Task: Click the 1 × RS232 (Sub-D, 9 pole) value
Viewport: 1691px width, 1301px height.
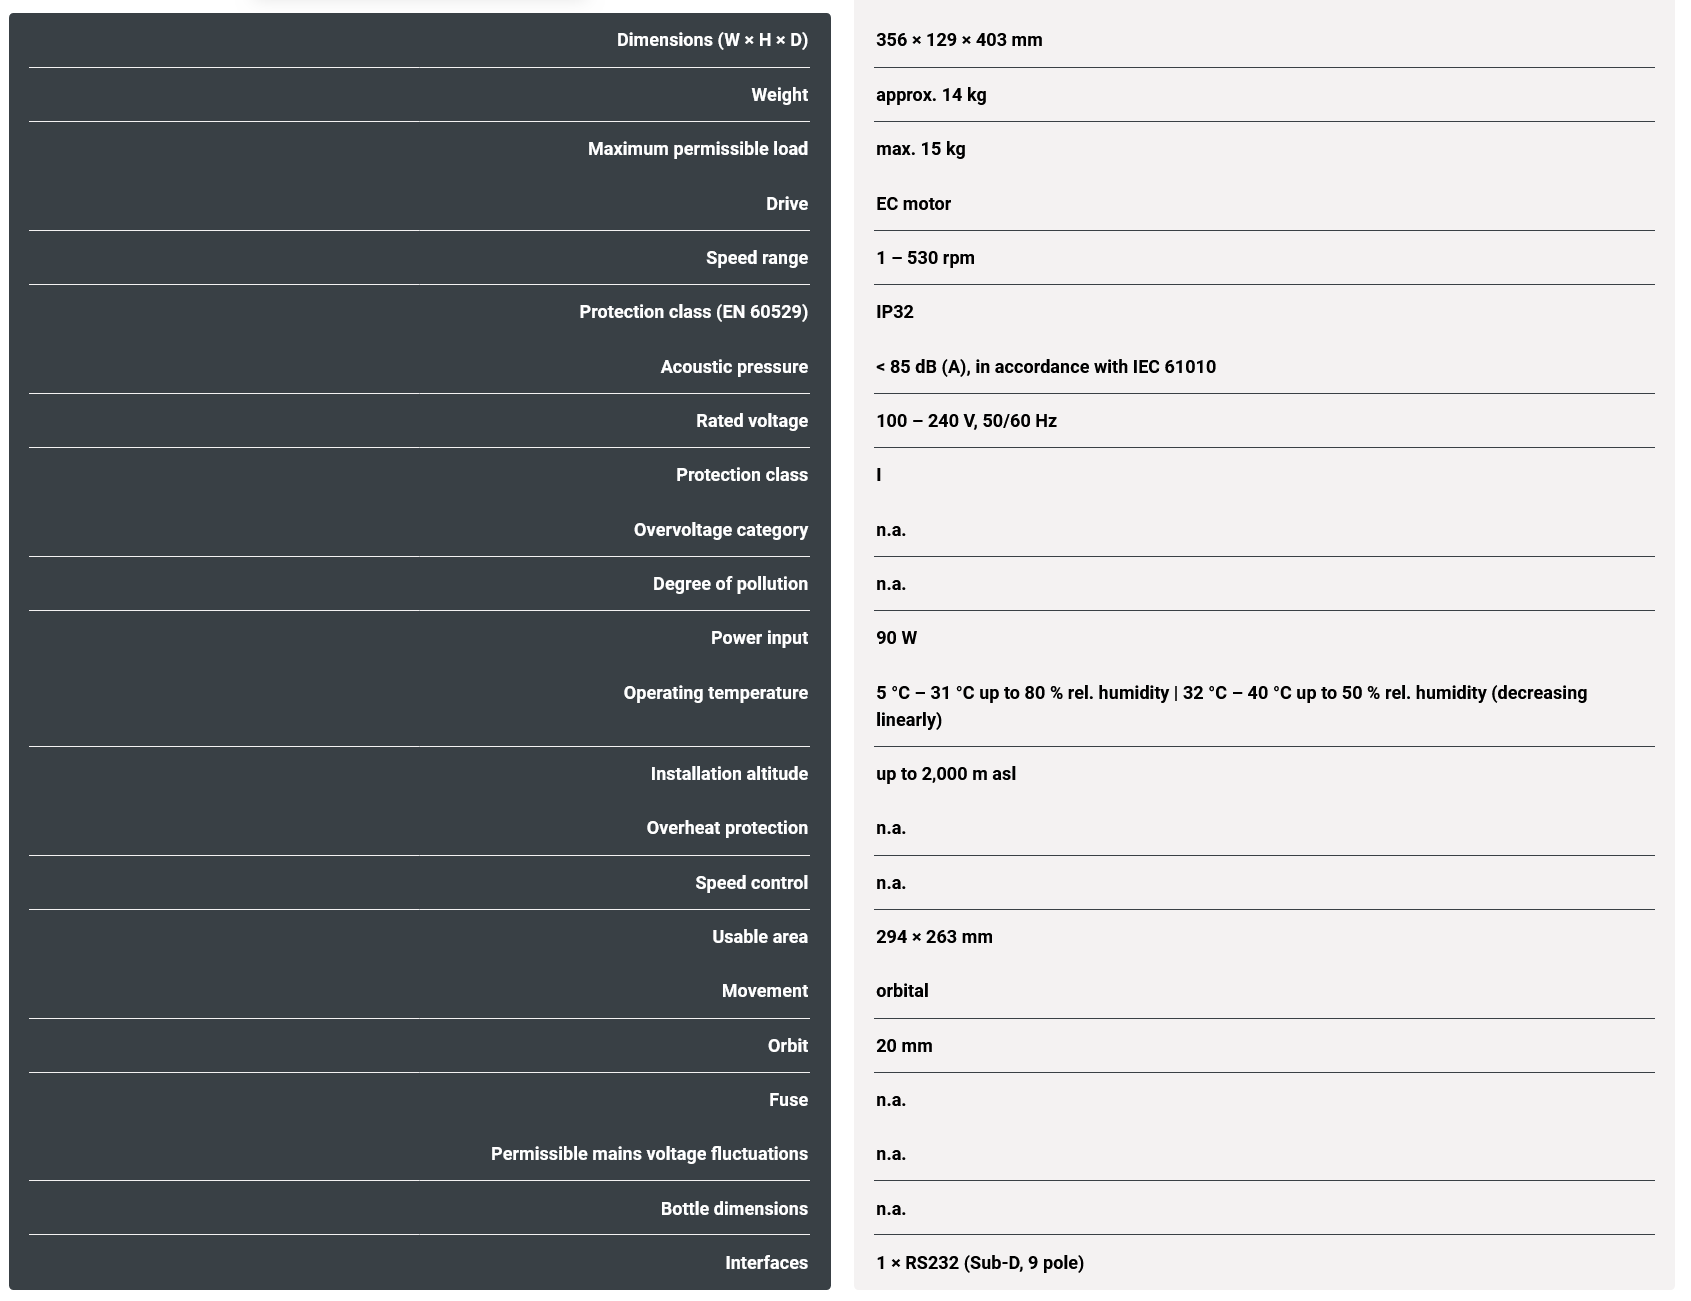Action: pos(979,1263)
